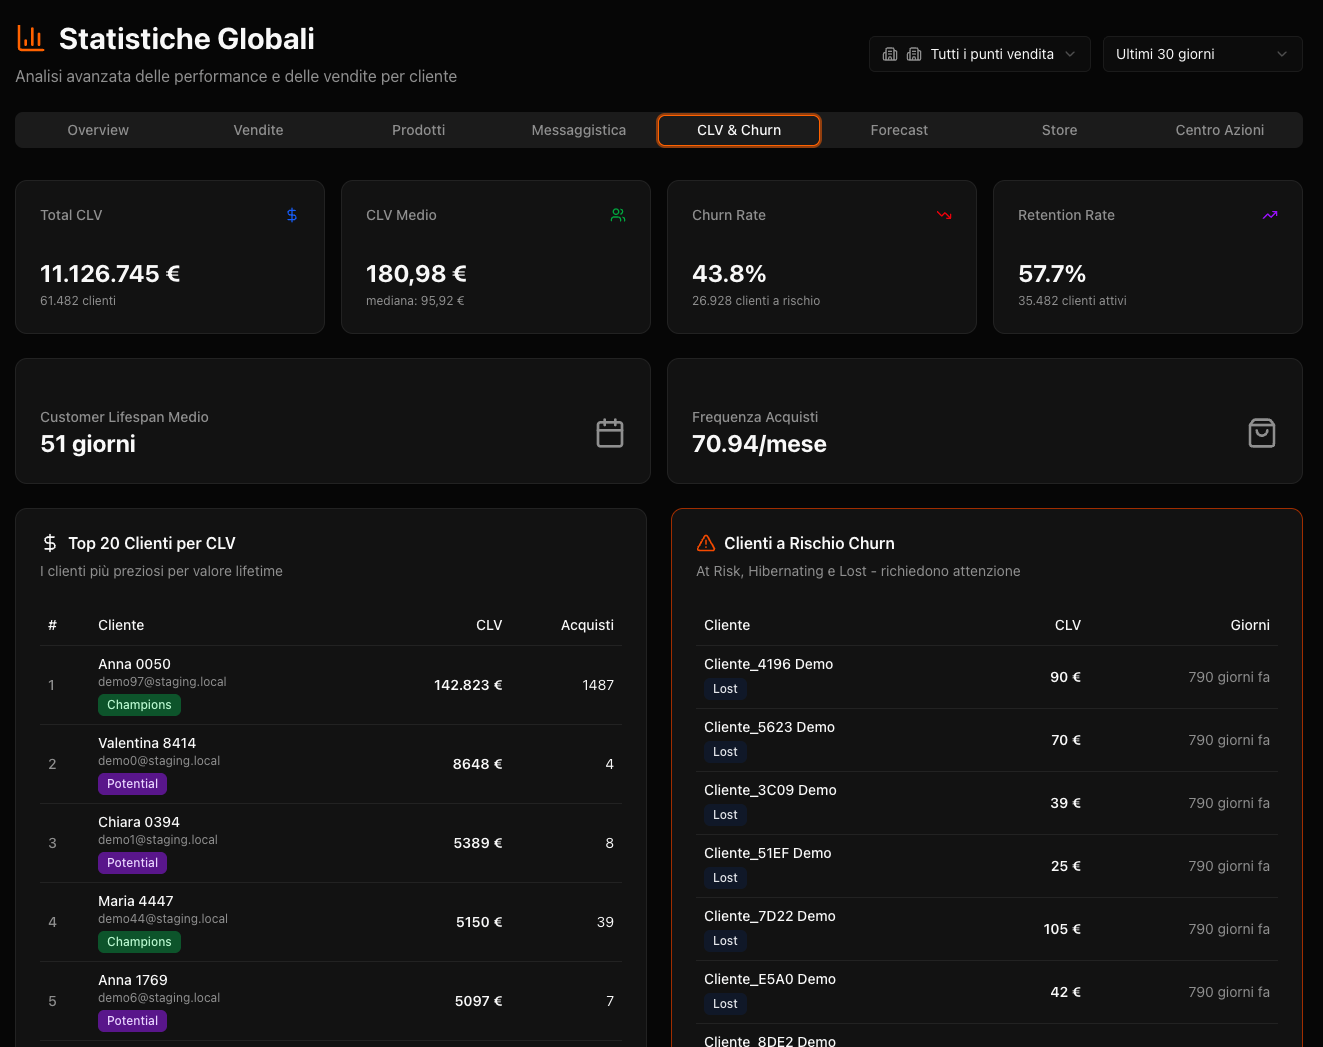Viewport: 1323px width, 1047px height.
Task: Click the purple trending-up Retention Rate icon
Action: pyautogui.click(x=1270, y=215)
